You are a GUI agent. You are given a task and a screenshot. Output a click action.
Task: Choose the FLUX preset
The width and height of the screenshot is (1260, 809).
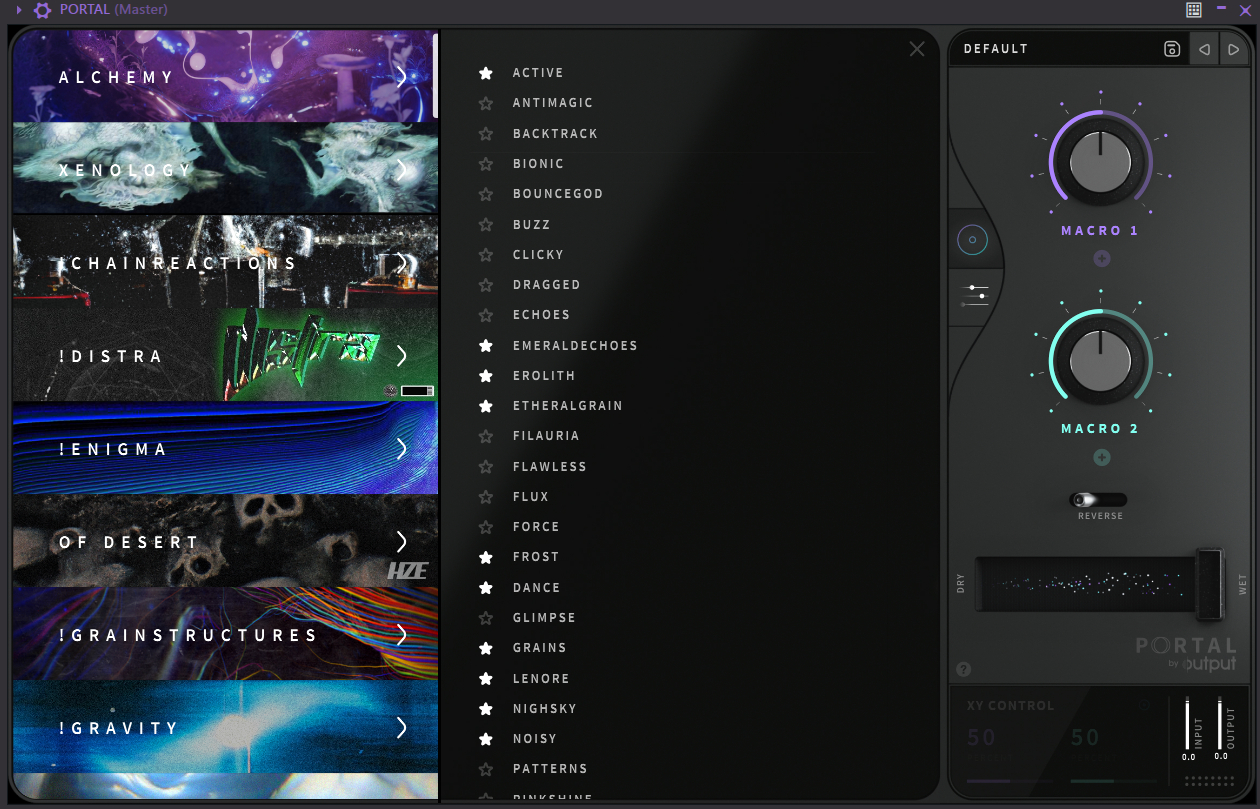pos(531,496)
